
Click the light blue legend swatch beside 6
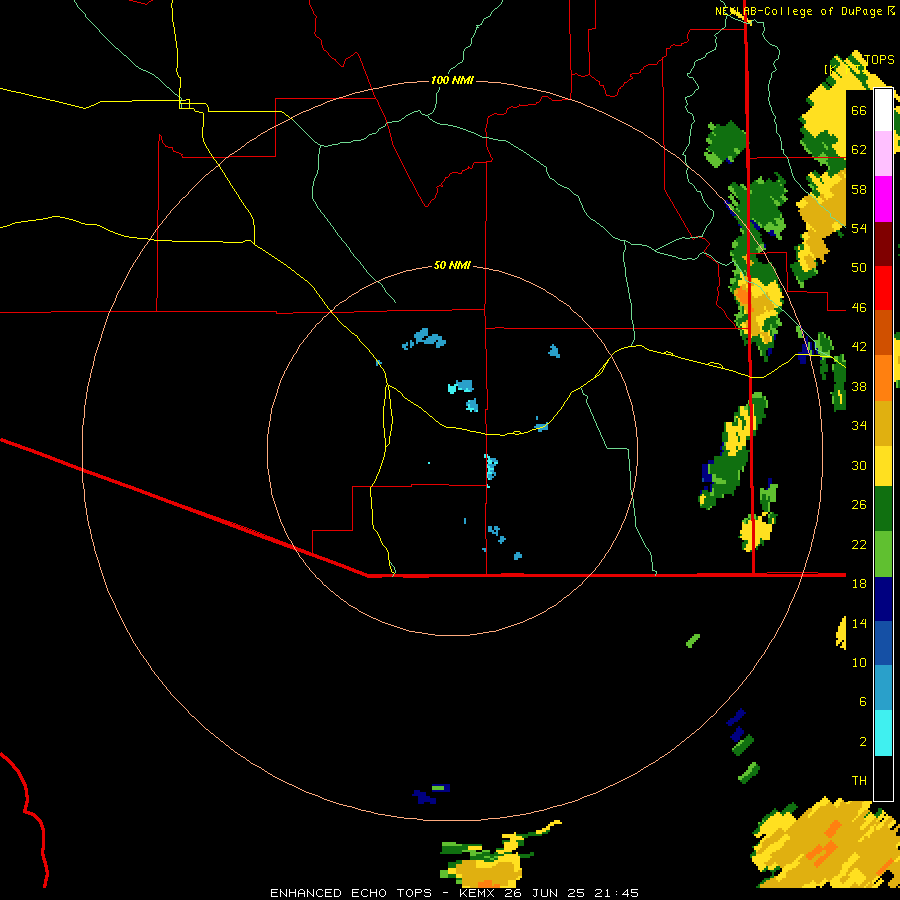point(883,688)
